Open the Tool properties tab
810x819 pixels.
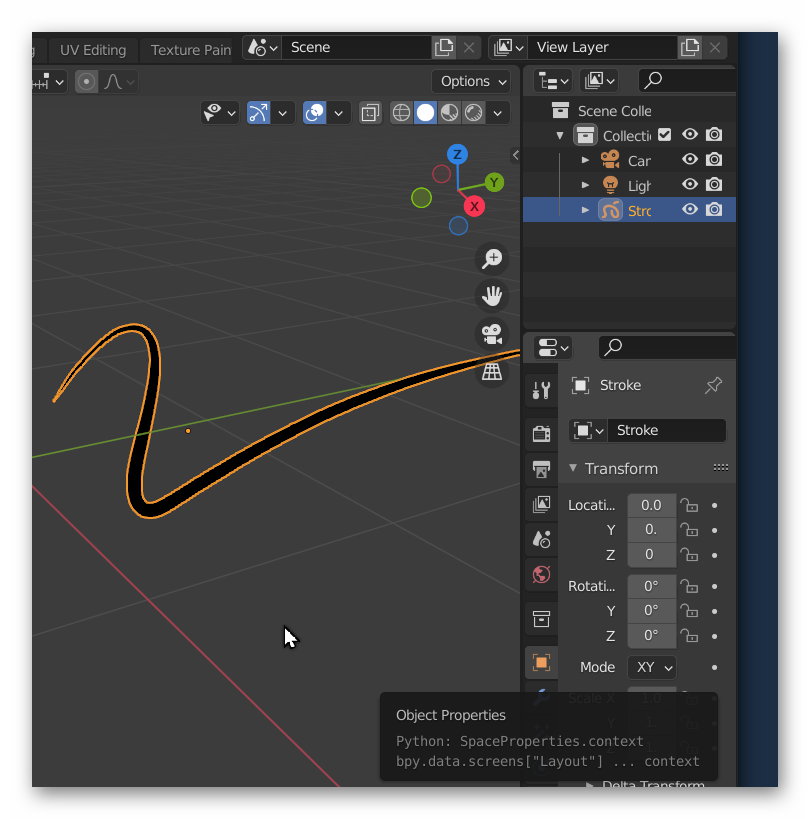(x=542, y=390)
